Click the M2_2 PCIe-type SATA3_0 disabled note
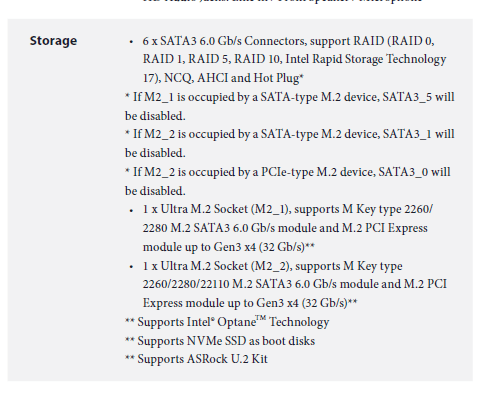Image resolution: width=488 pixels, height=420 pixels. [x=288, y=181]
